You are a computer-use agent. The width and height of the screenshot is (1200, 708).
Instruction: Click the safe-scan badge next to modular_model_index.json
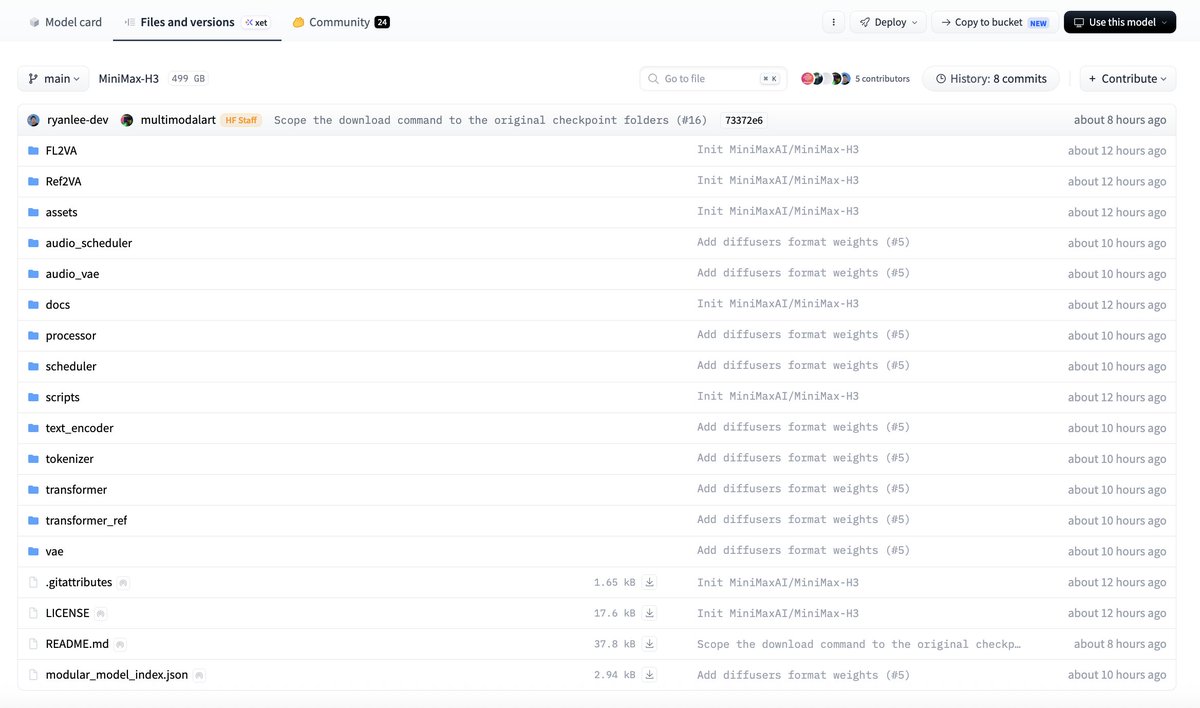[199, 676]
